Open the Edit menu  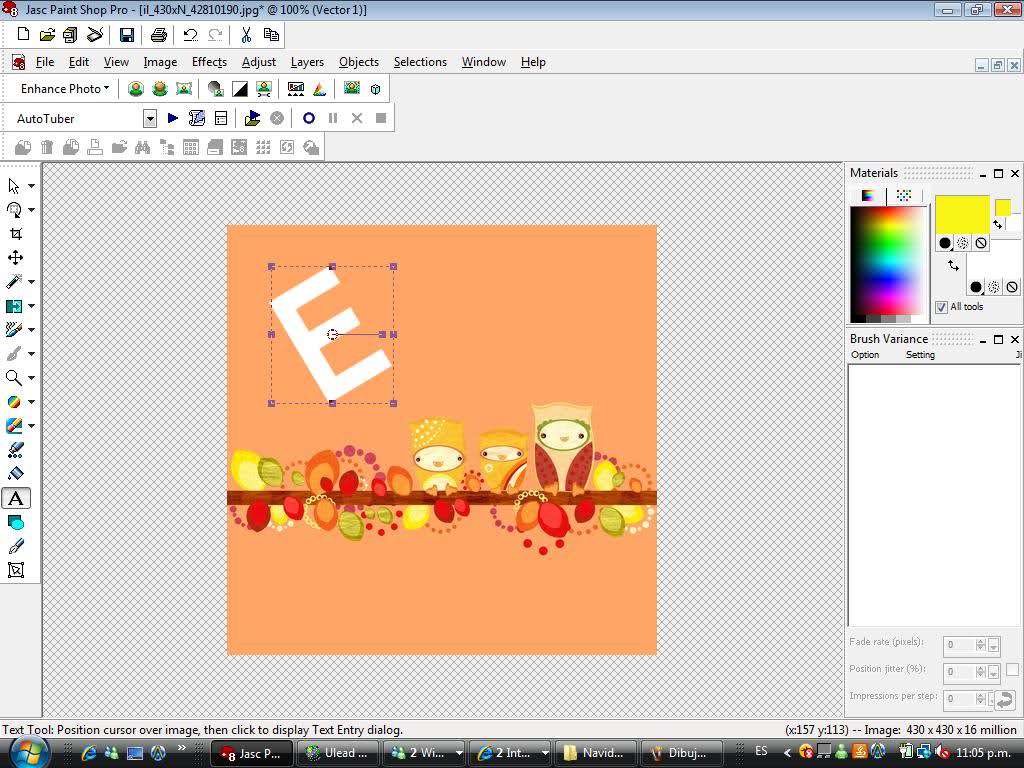[x=78, y=62]
